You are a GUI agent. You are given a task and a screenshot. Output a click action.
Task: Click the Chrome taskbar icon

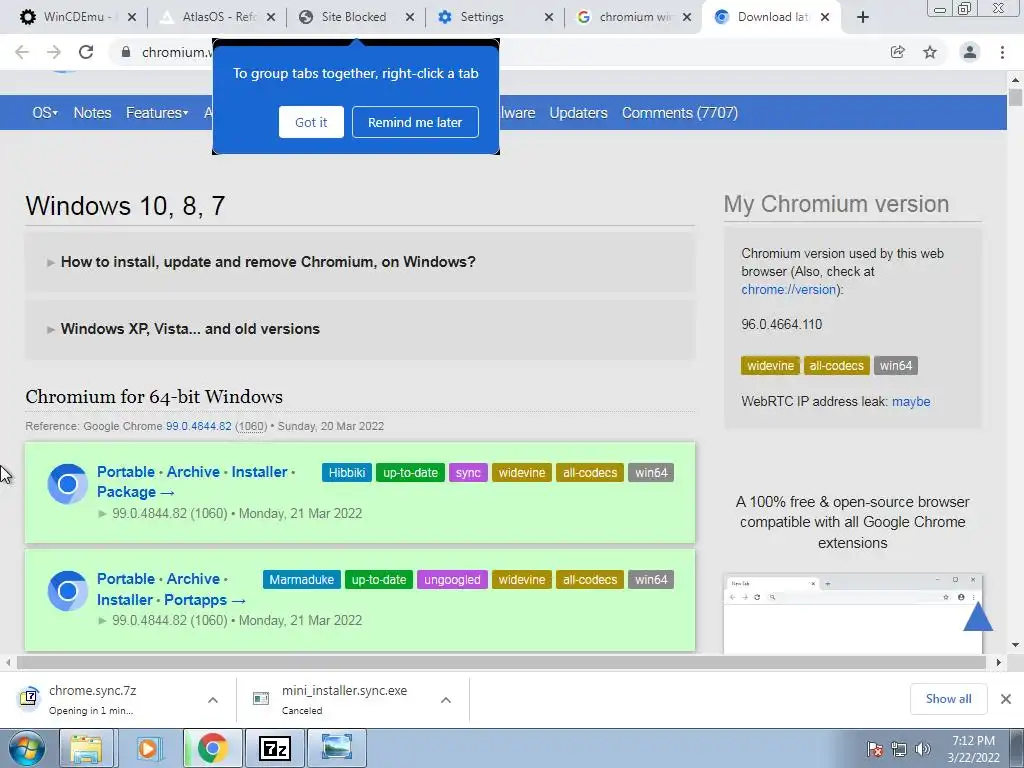pyautogui.click(x=212, y=748)
